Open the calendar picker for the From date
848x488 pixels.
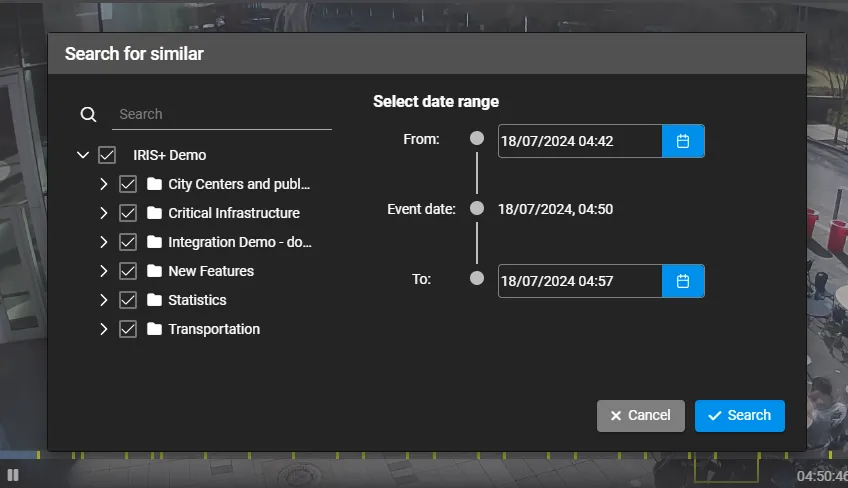[683, 141]
